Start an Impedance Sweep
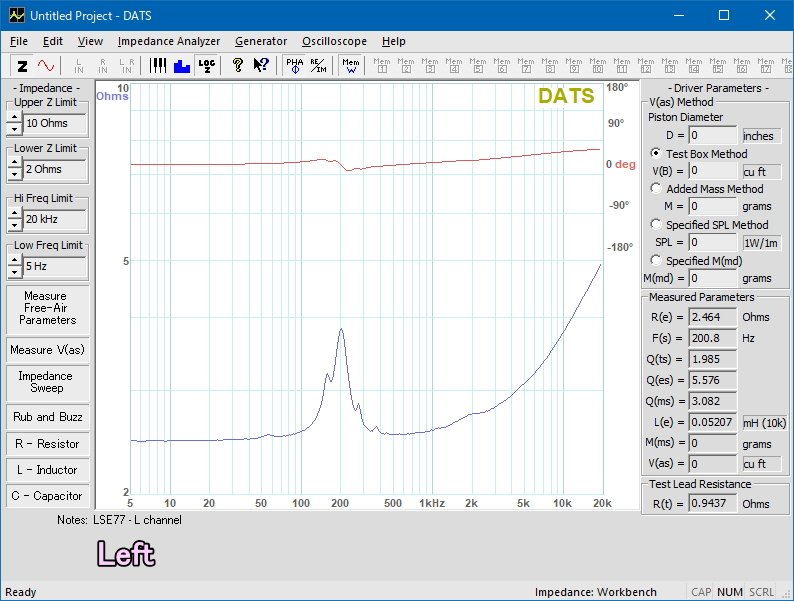 (48, 382)
